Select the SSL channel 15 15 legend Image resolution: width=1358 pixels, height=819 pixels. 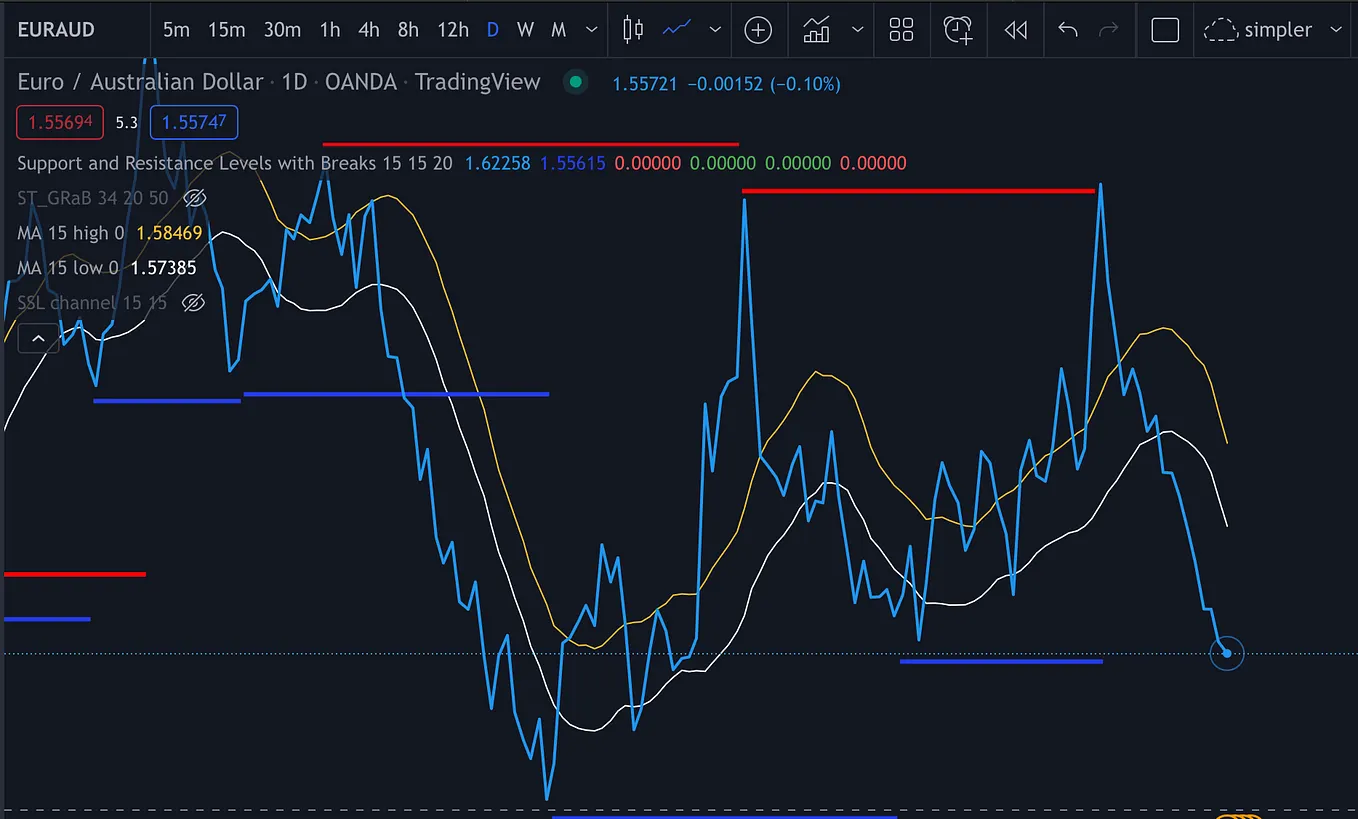(92, 302)
